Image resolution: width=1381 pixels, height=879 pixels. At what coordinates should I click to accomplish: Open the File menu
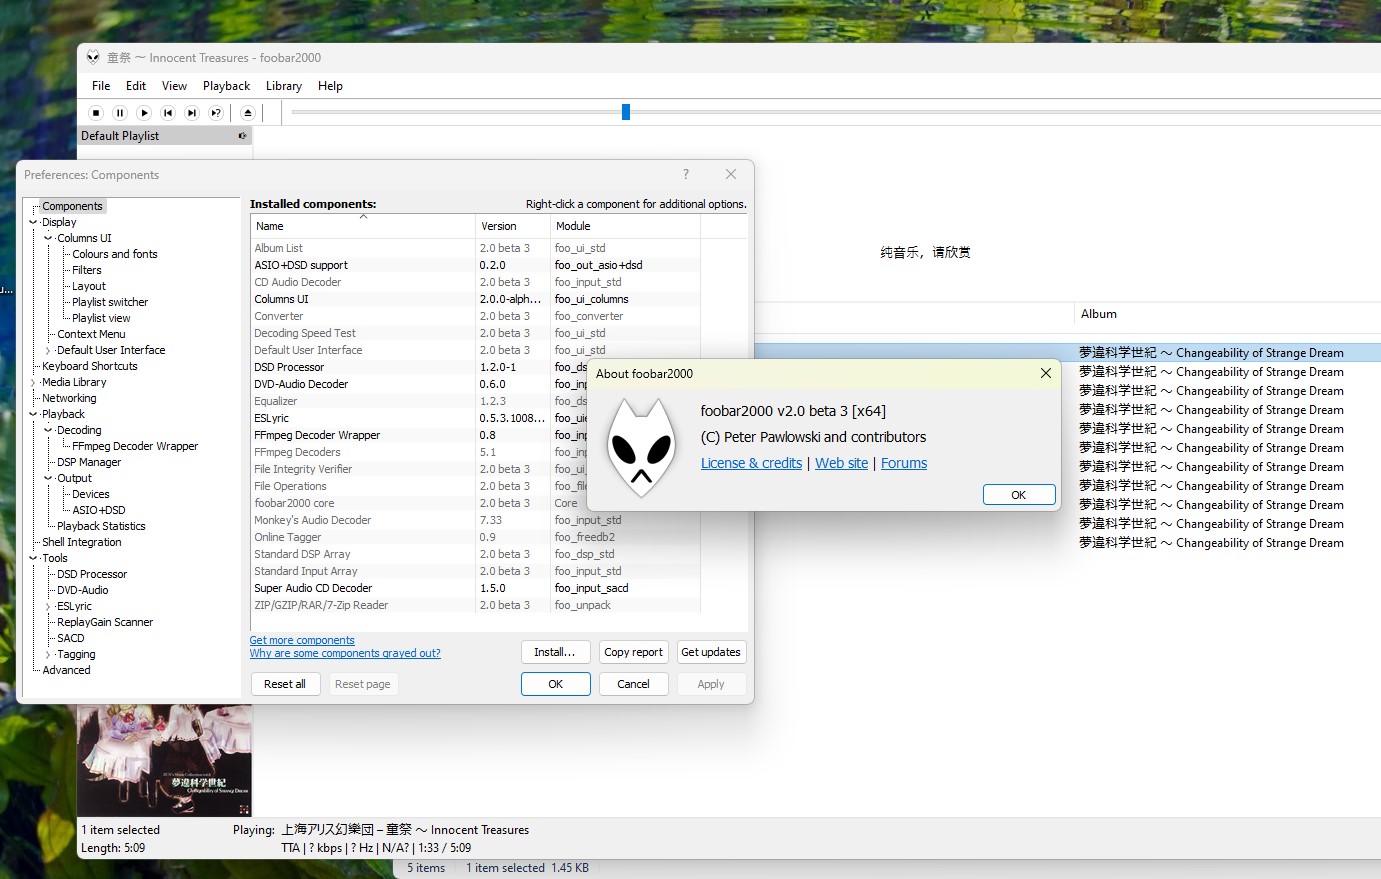pyautogui.click(x=101, y=86)
